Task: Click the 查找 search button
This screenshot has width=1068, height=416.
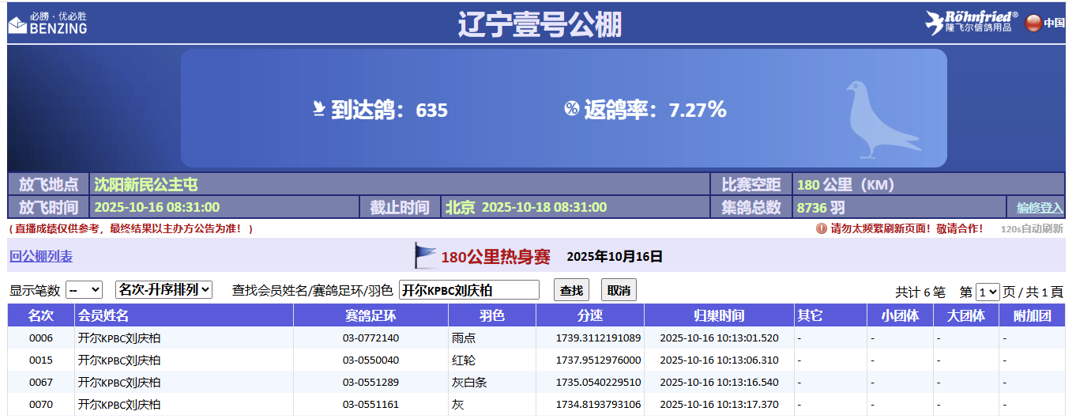Action: (x=571, y=290)
